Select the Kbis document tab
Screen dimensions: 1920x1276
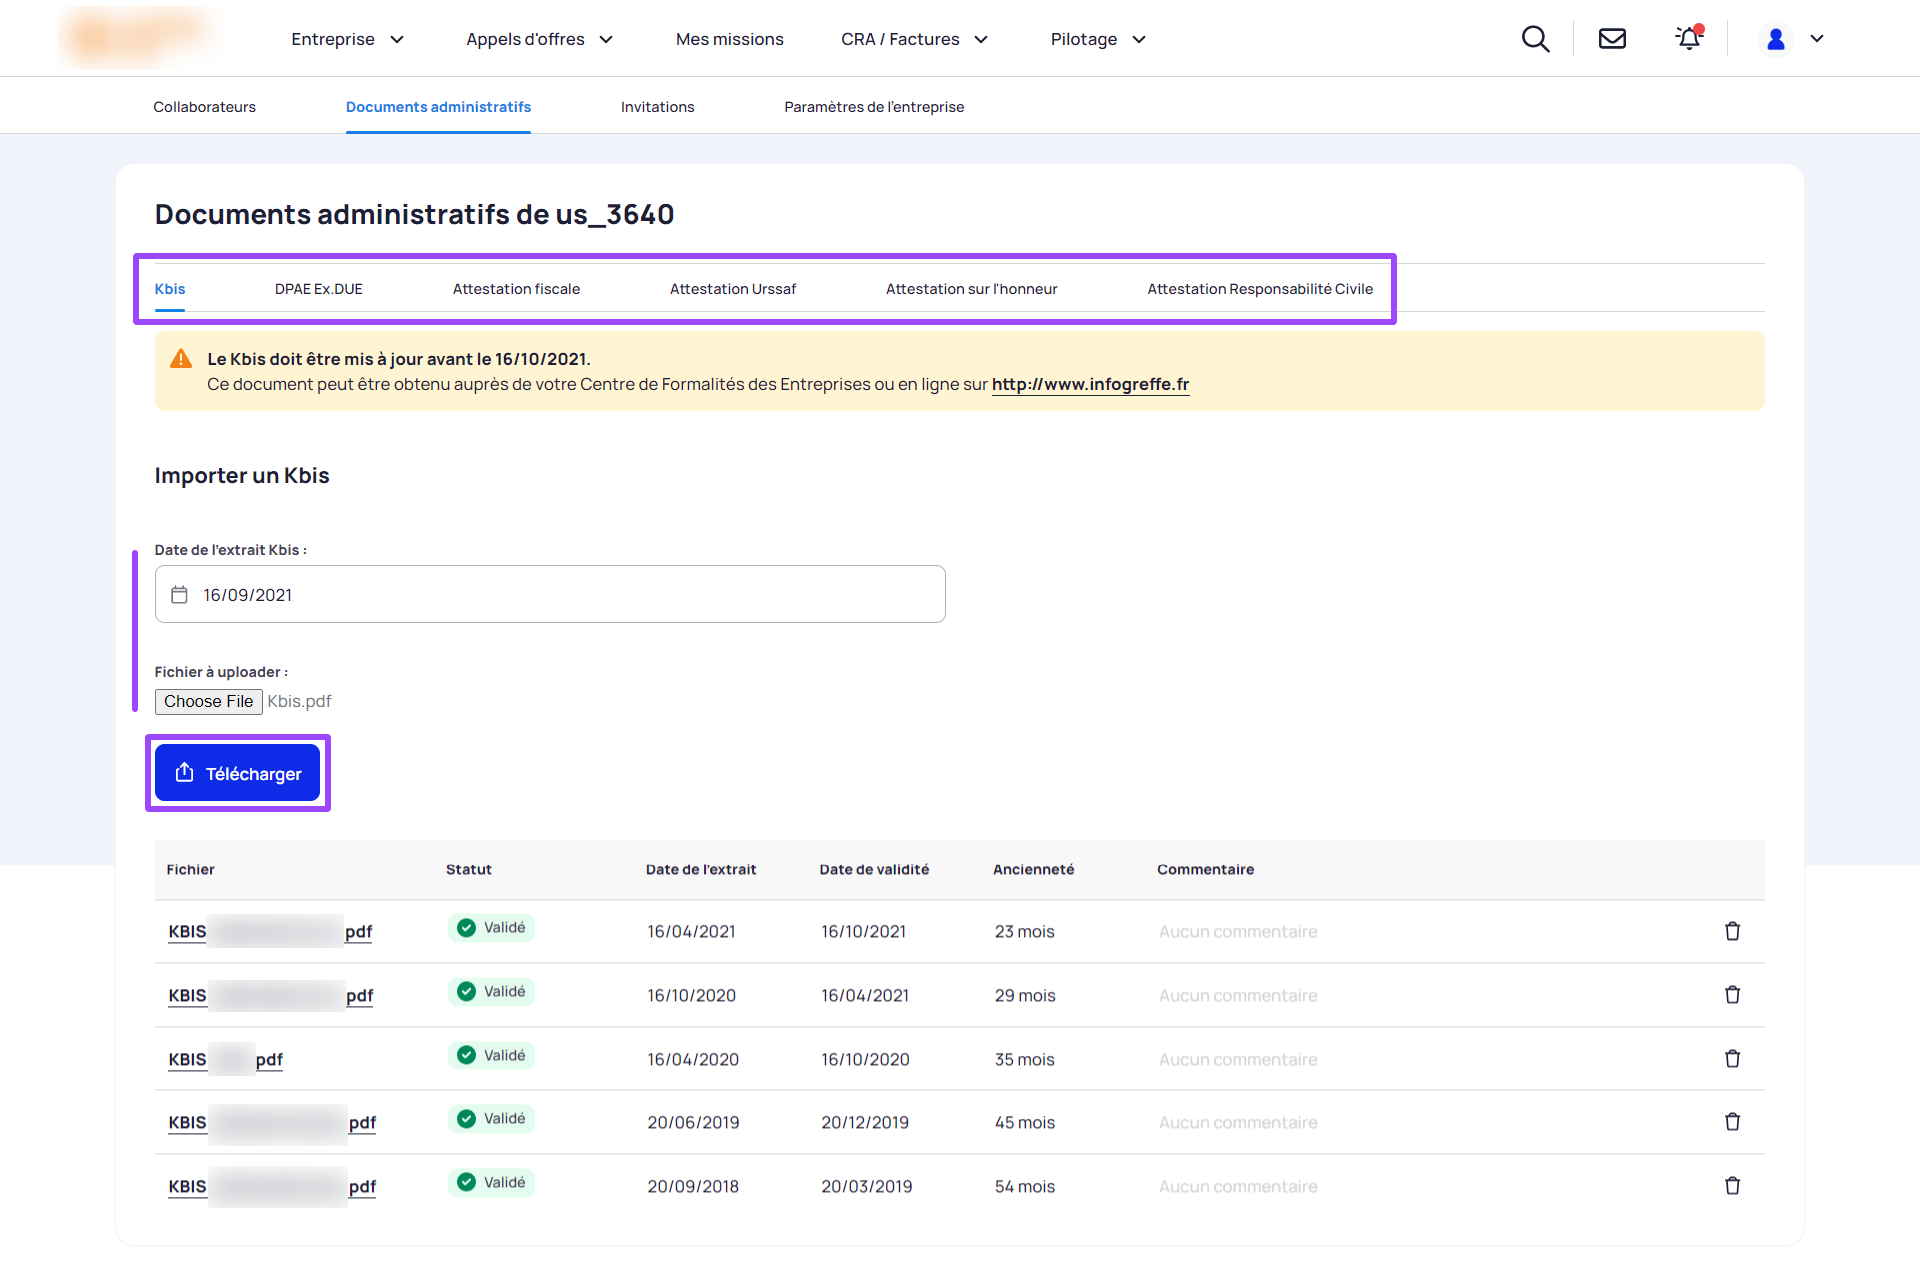(x=170, y=289)
